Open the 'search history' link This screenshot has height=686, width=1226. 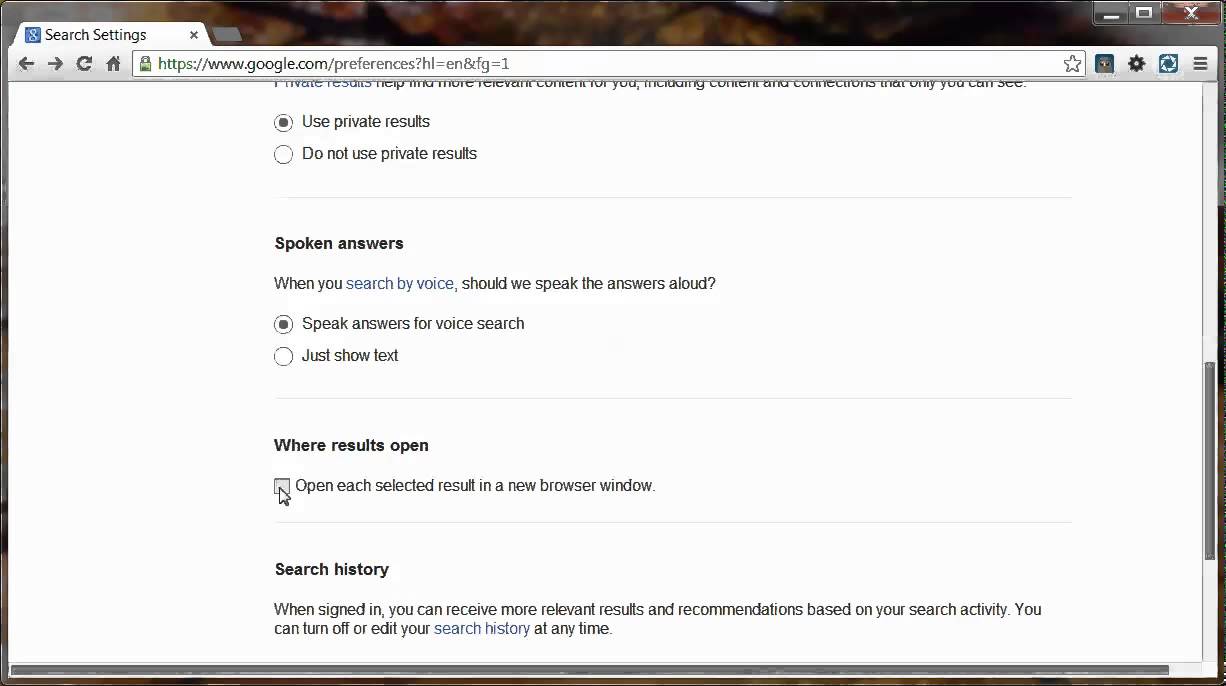(x=481, y=629)
